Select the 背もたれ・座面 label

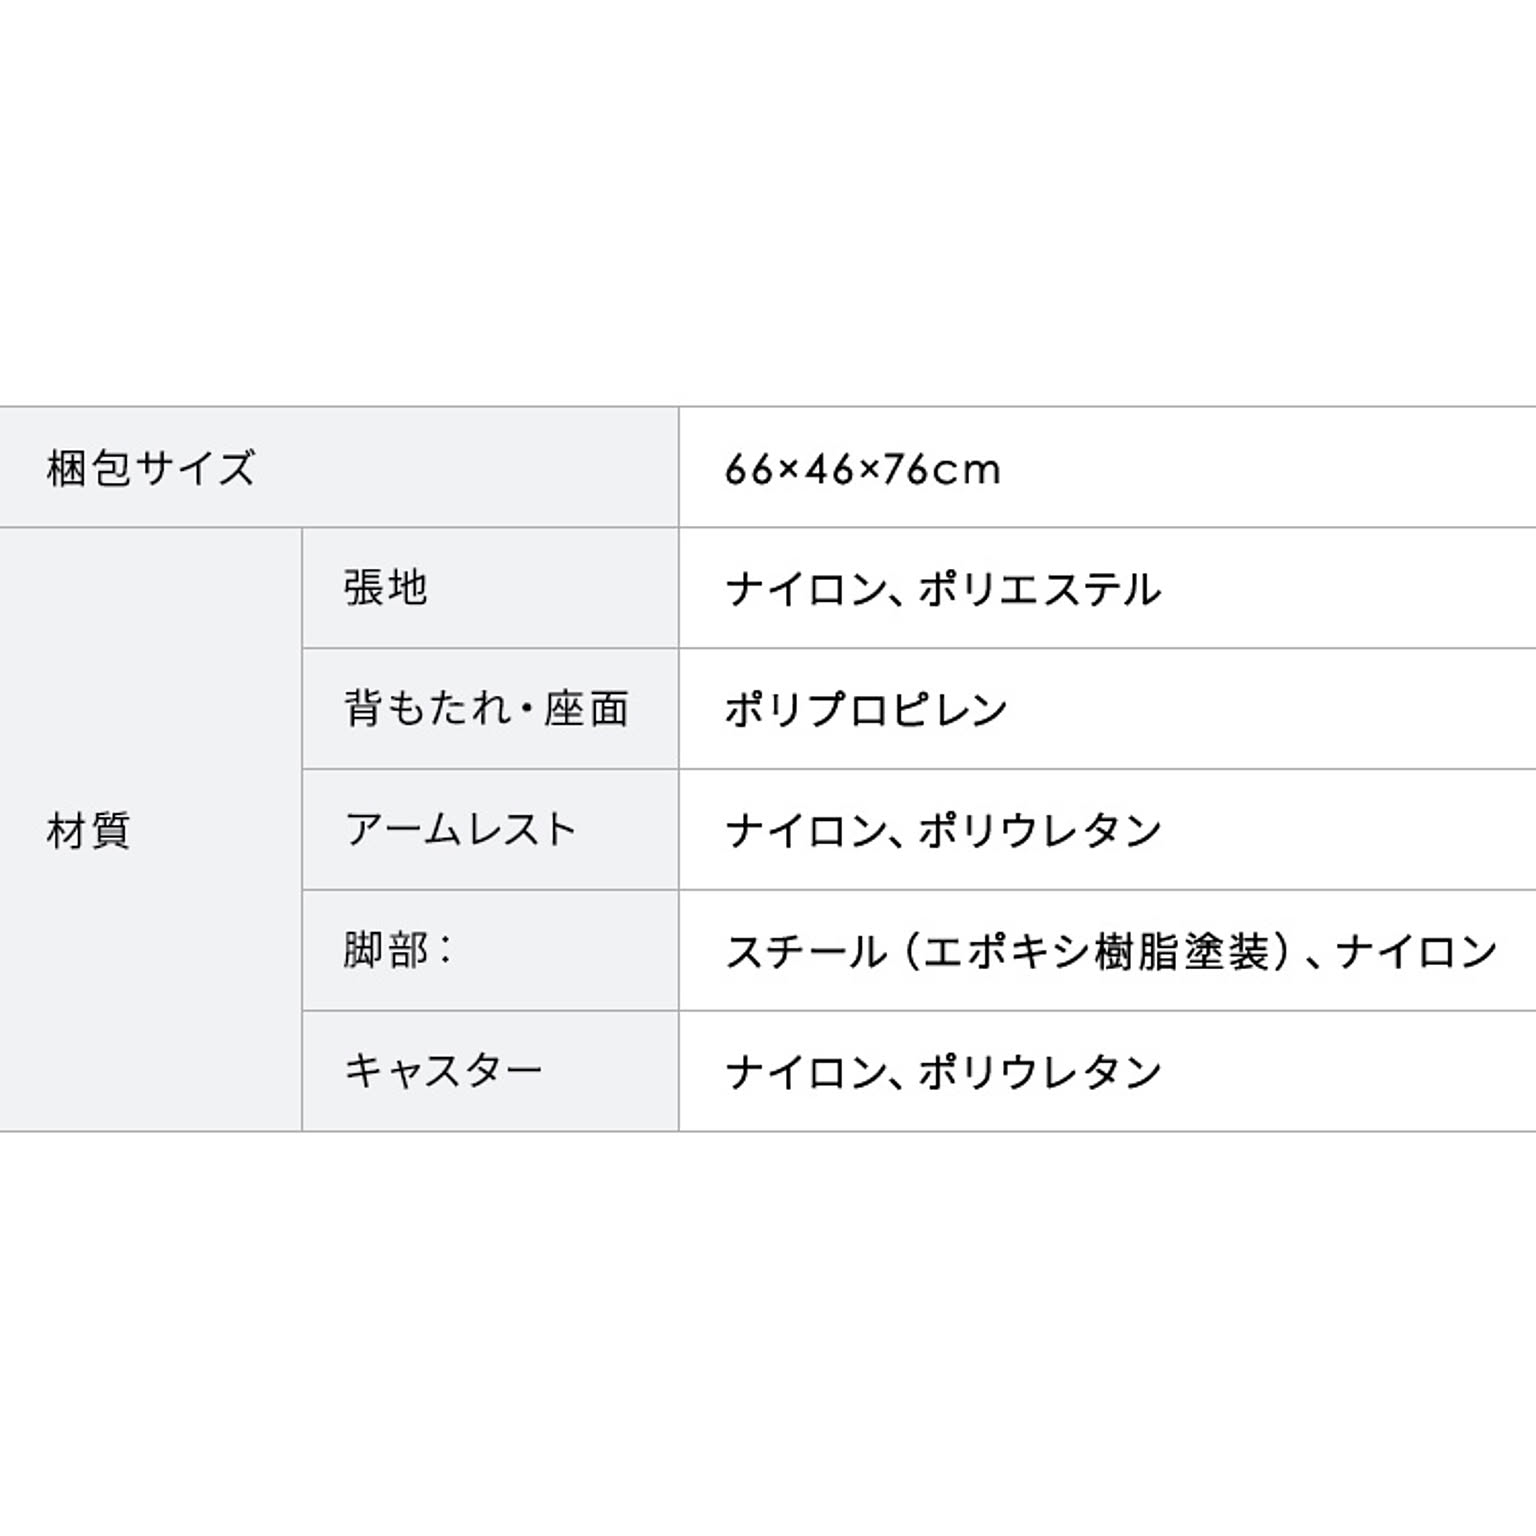486,709
